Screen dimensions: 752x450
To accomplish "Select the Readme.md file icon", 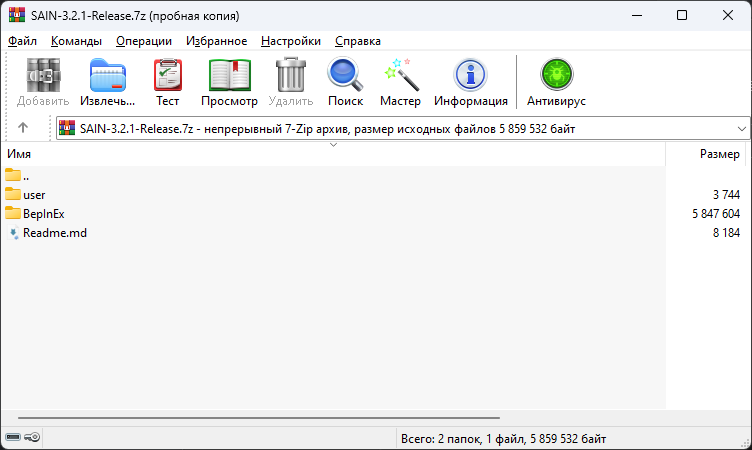I will pos(13,233).
